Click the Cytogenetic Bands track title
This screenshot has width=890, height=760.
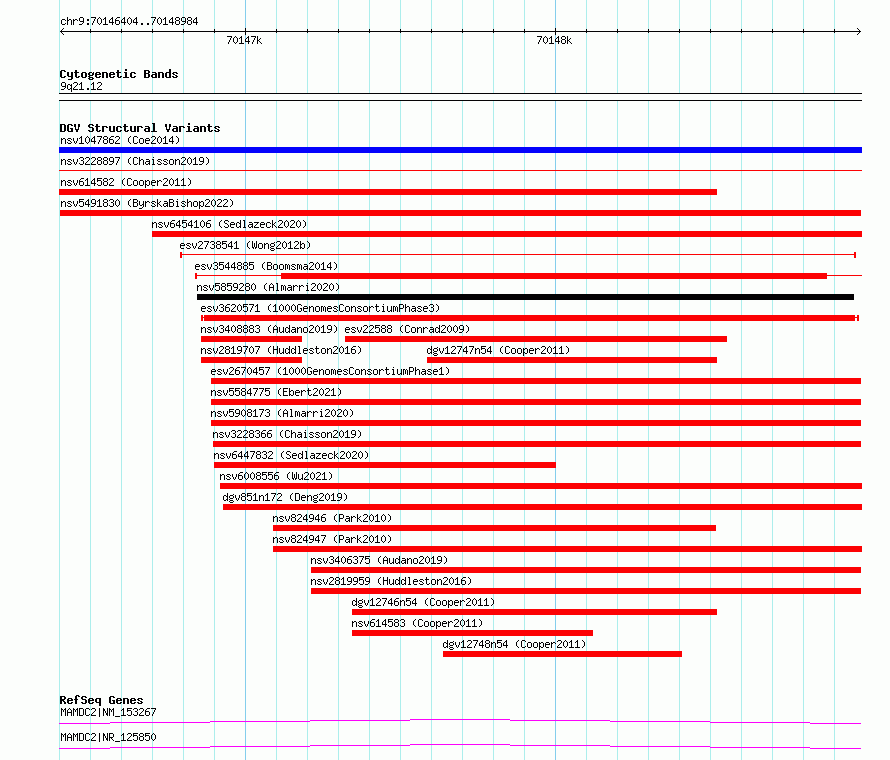click(119, 74)
